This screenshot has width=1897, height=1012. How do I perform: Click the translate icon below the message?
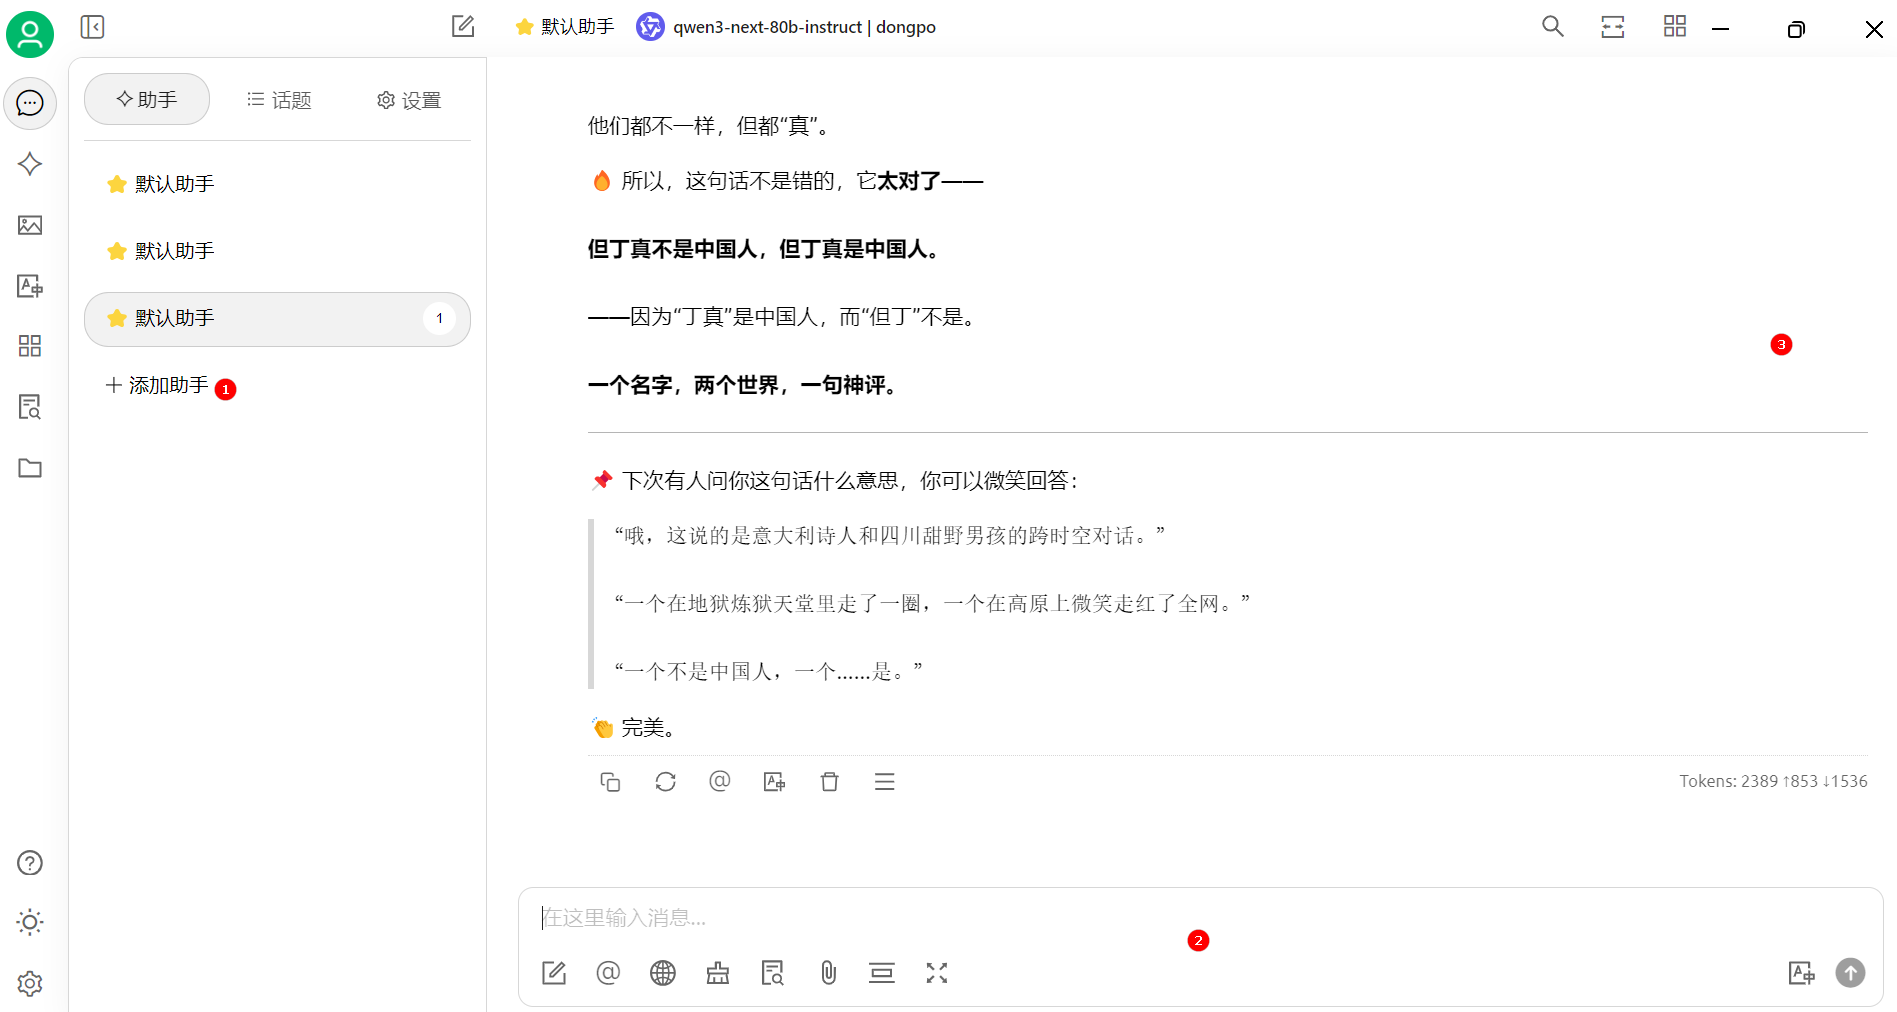click(x=774, y=782)
